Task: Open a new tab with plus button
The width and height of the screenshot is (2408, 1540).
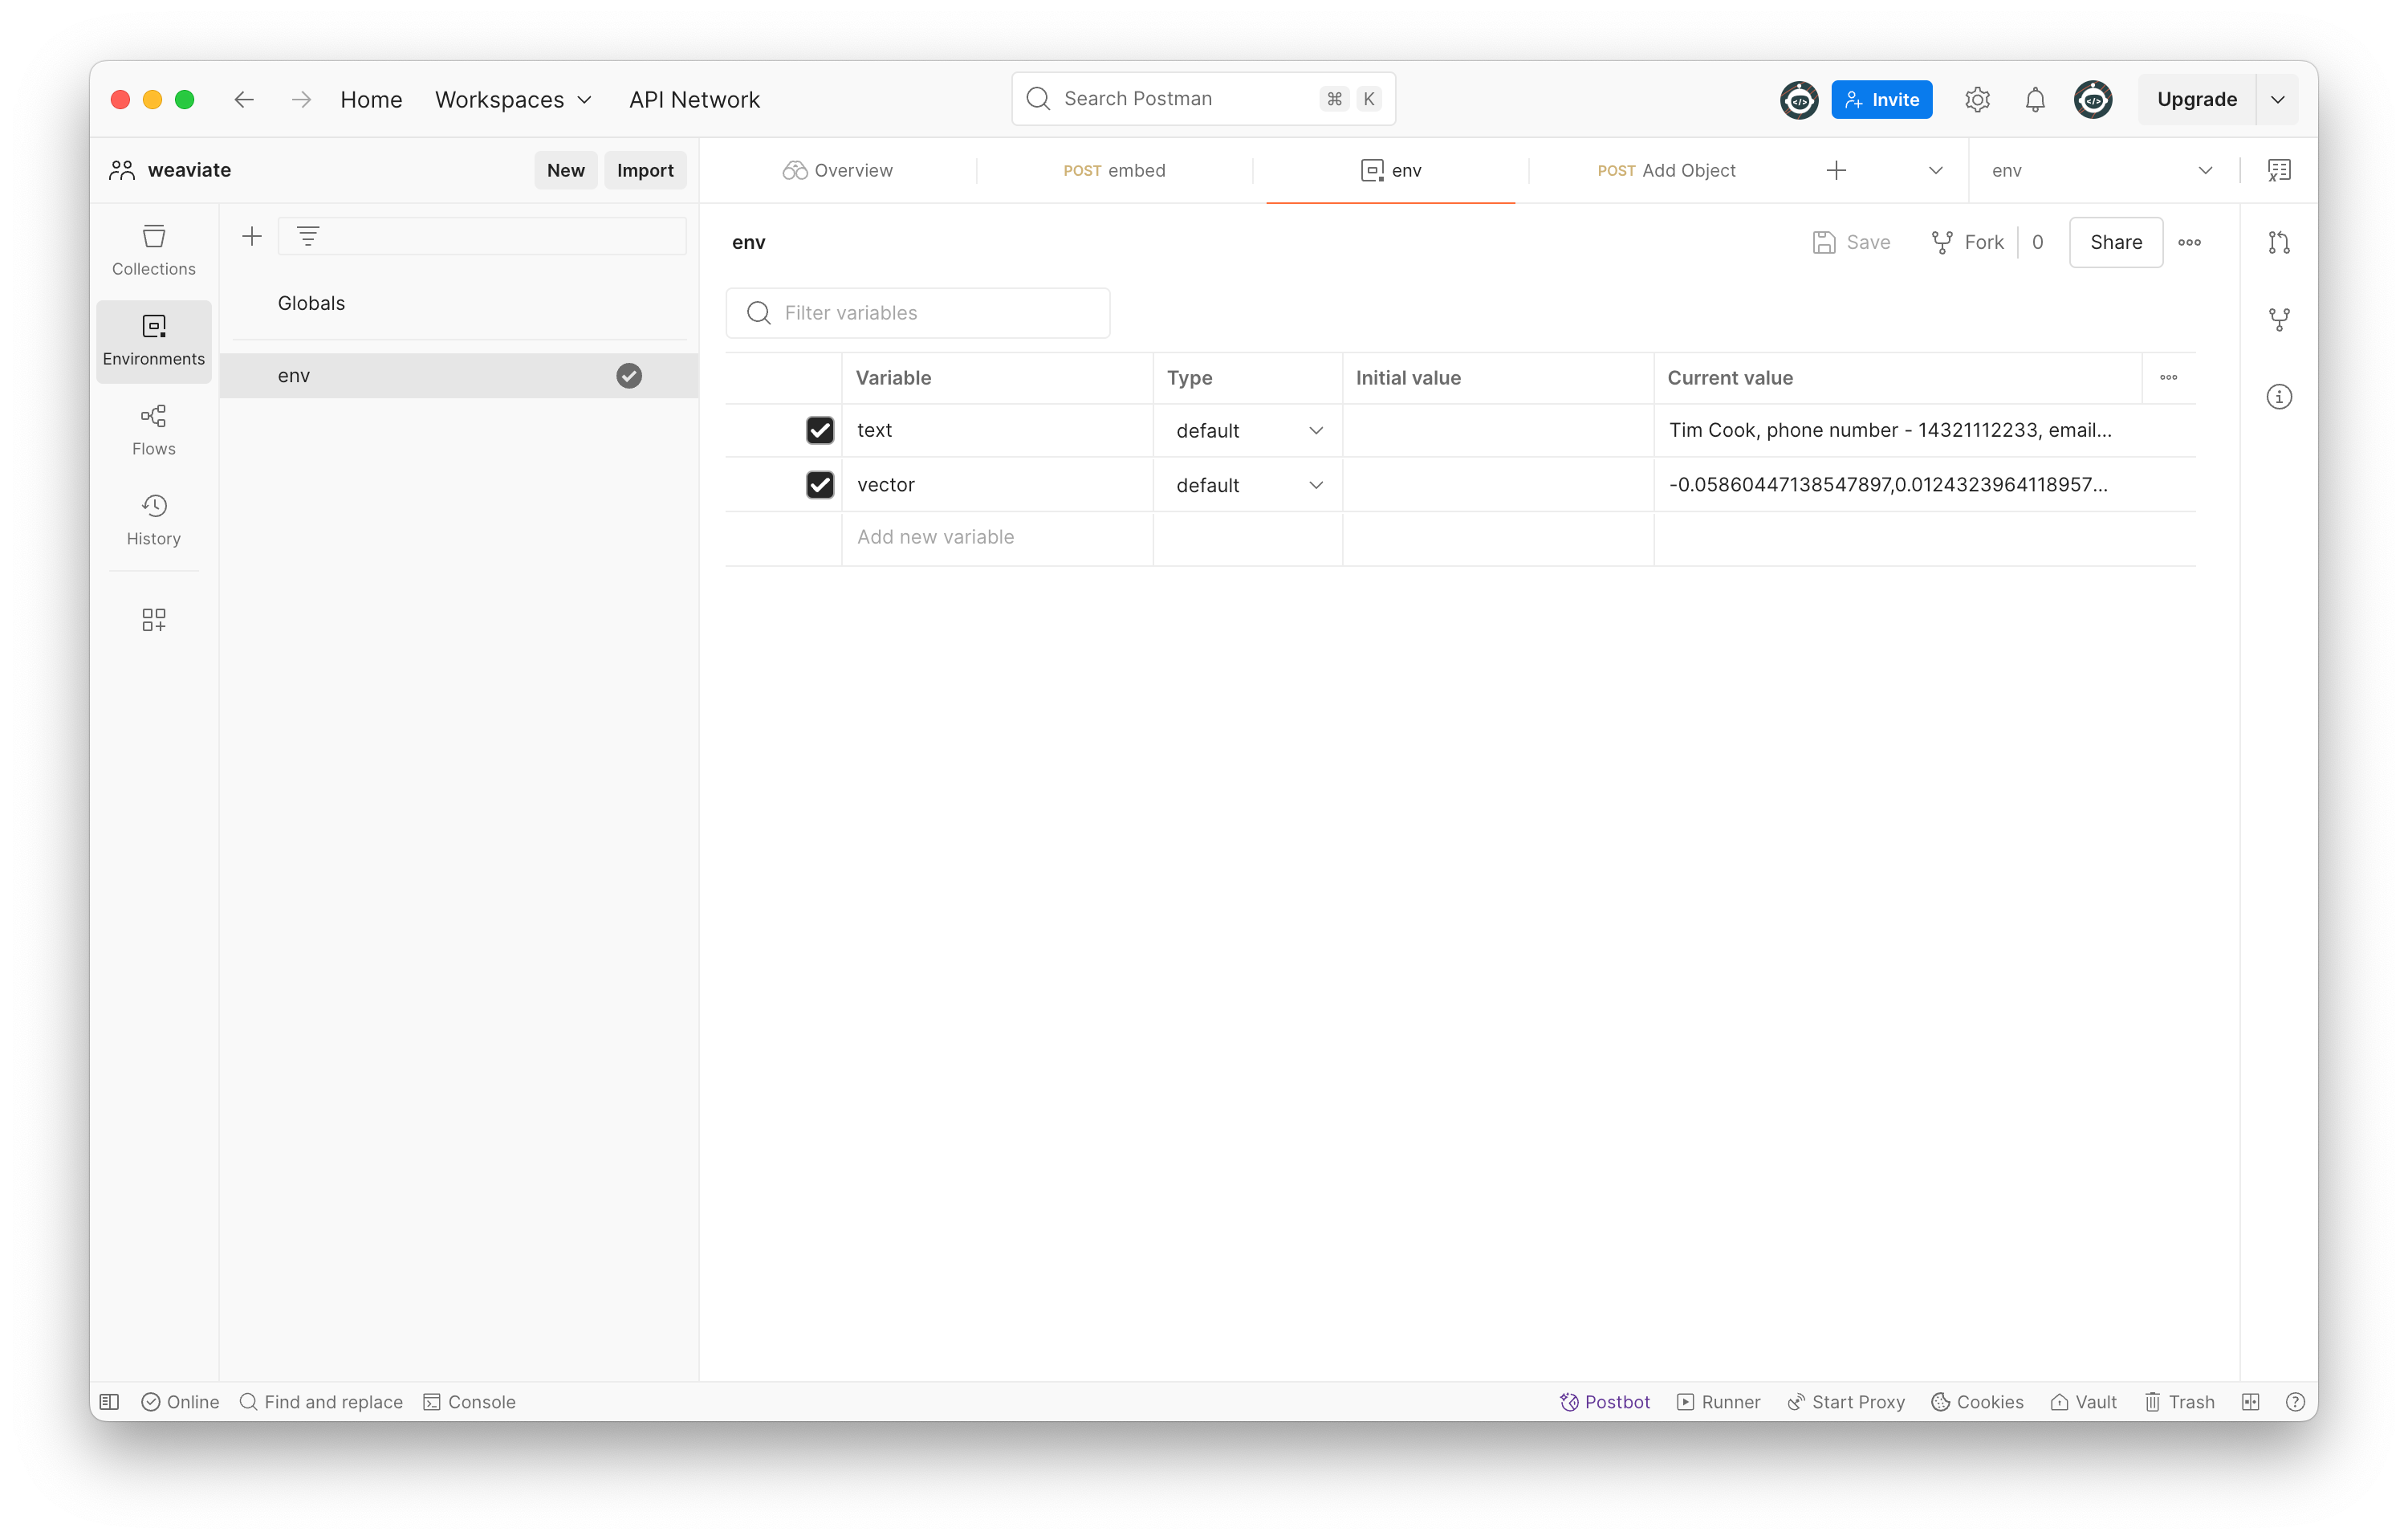Action: click(1836, 170)
